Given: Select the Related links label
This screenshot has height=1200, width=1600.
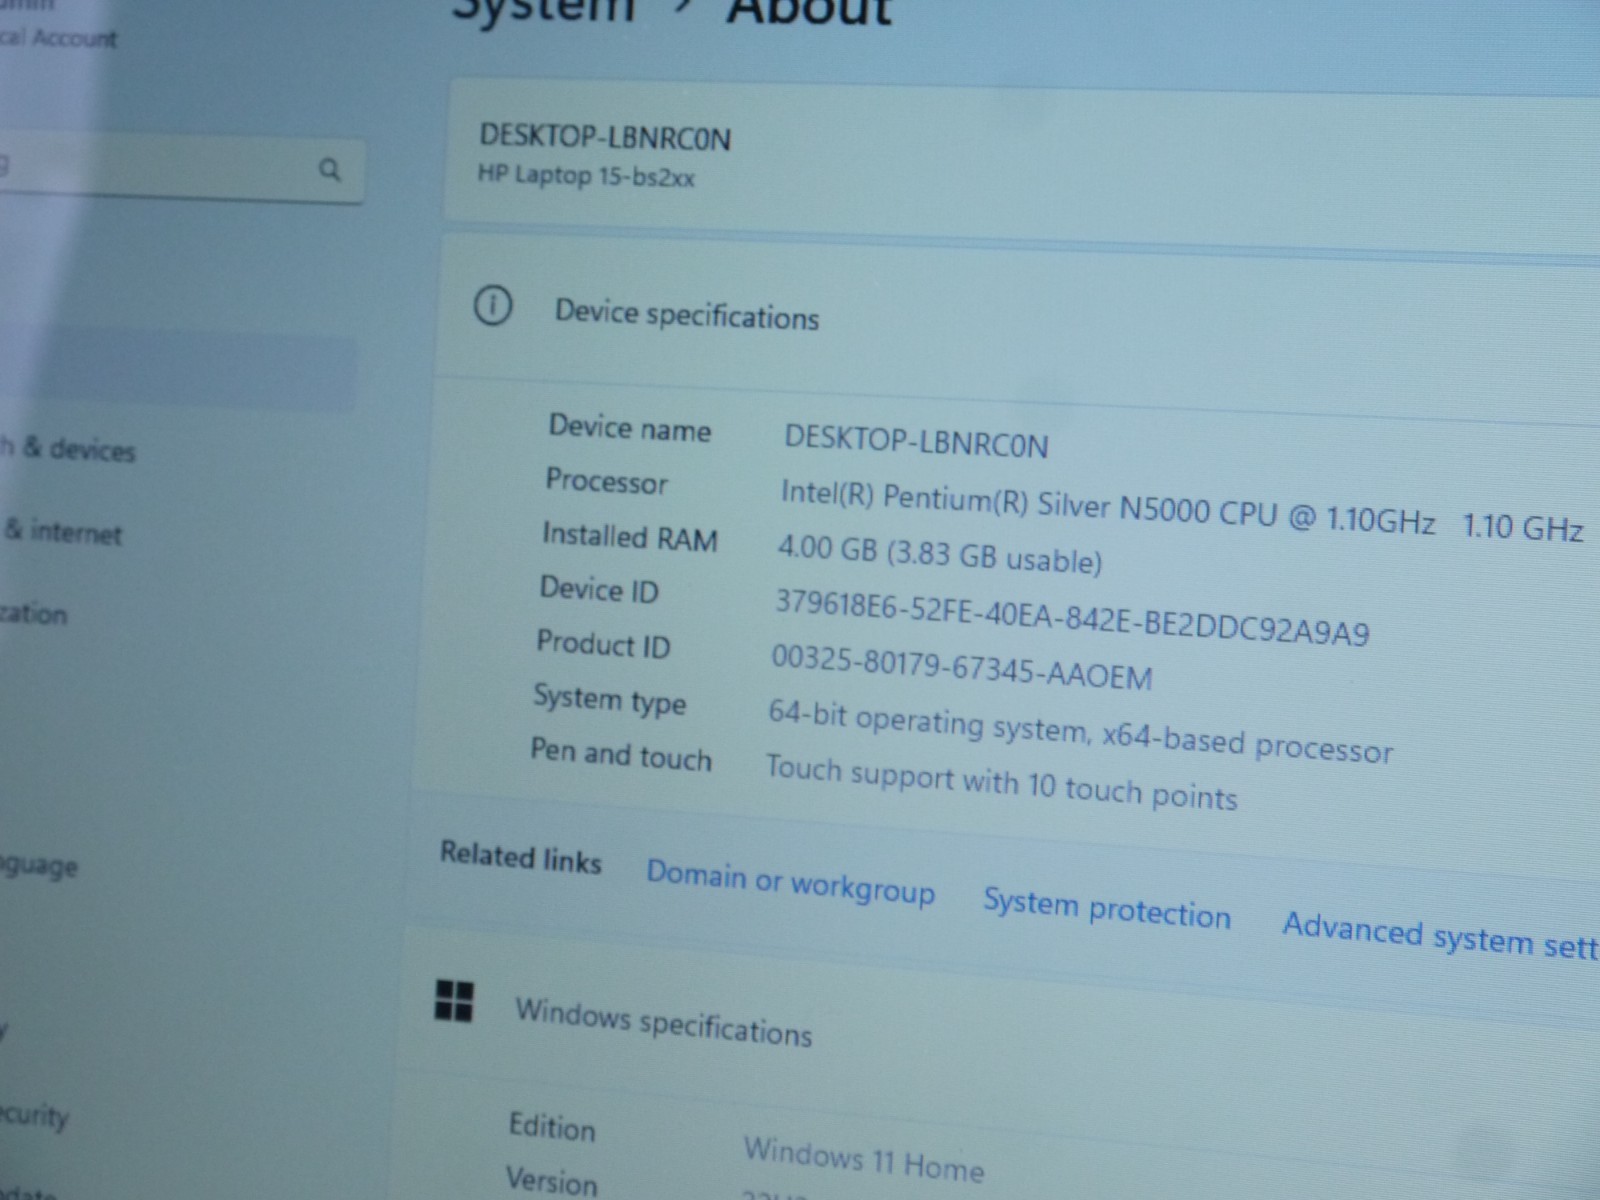Looking at the screenshot, I should point(521,857).
